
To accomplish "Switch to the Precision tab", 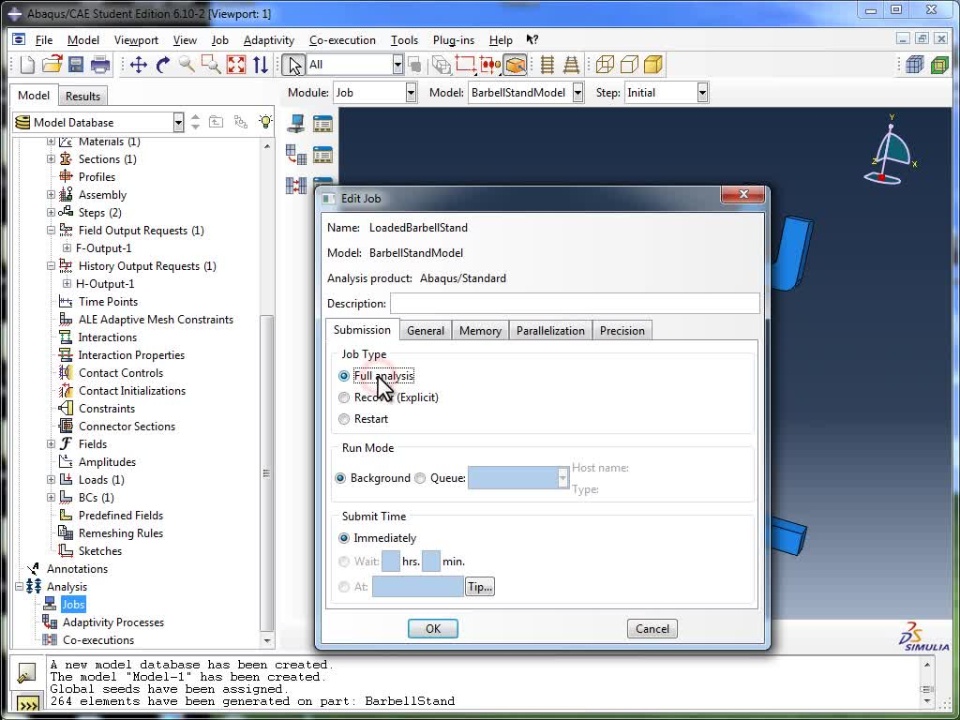I will click(x=622, y=331).
